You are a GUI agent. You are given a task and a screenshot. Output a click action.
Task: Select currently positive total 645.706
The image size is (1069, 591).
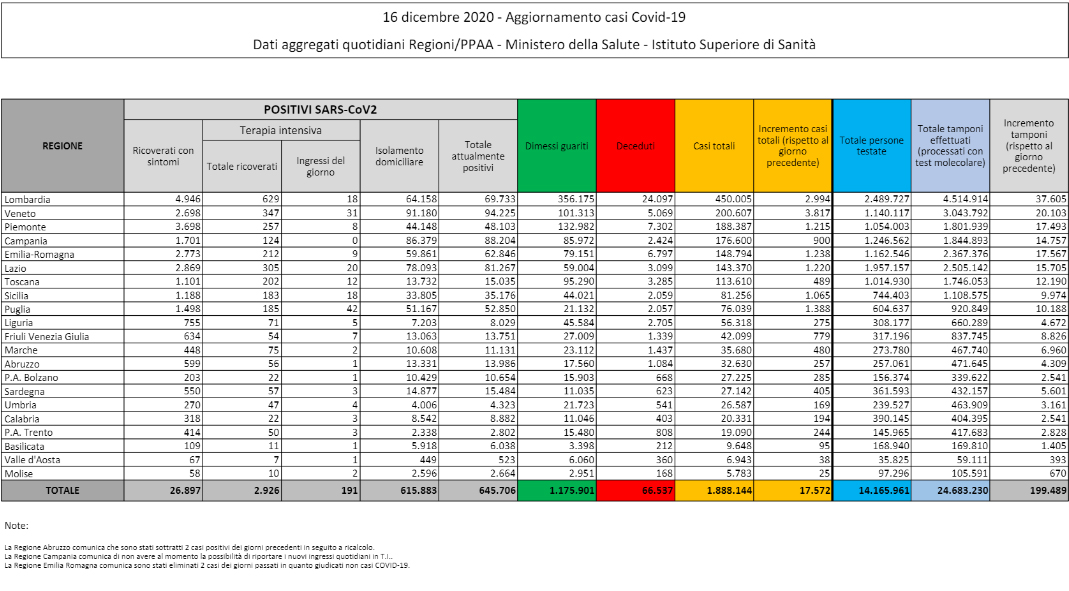click(x=478, y=490)
